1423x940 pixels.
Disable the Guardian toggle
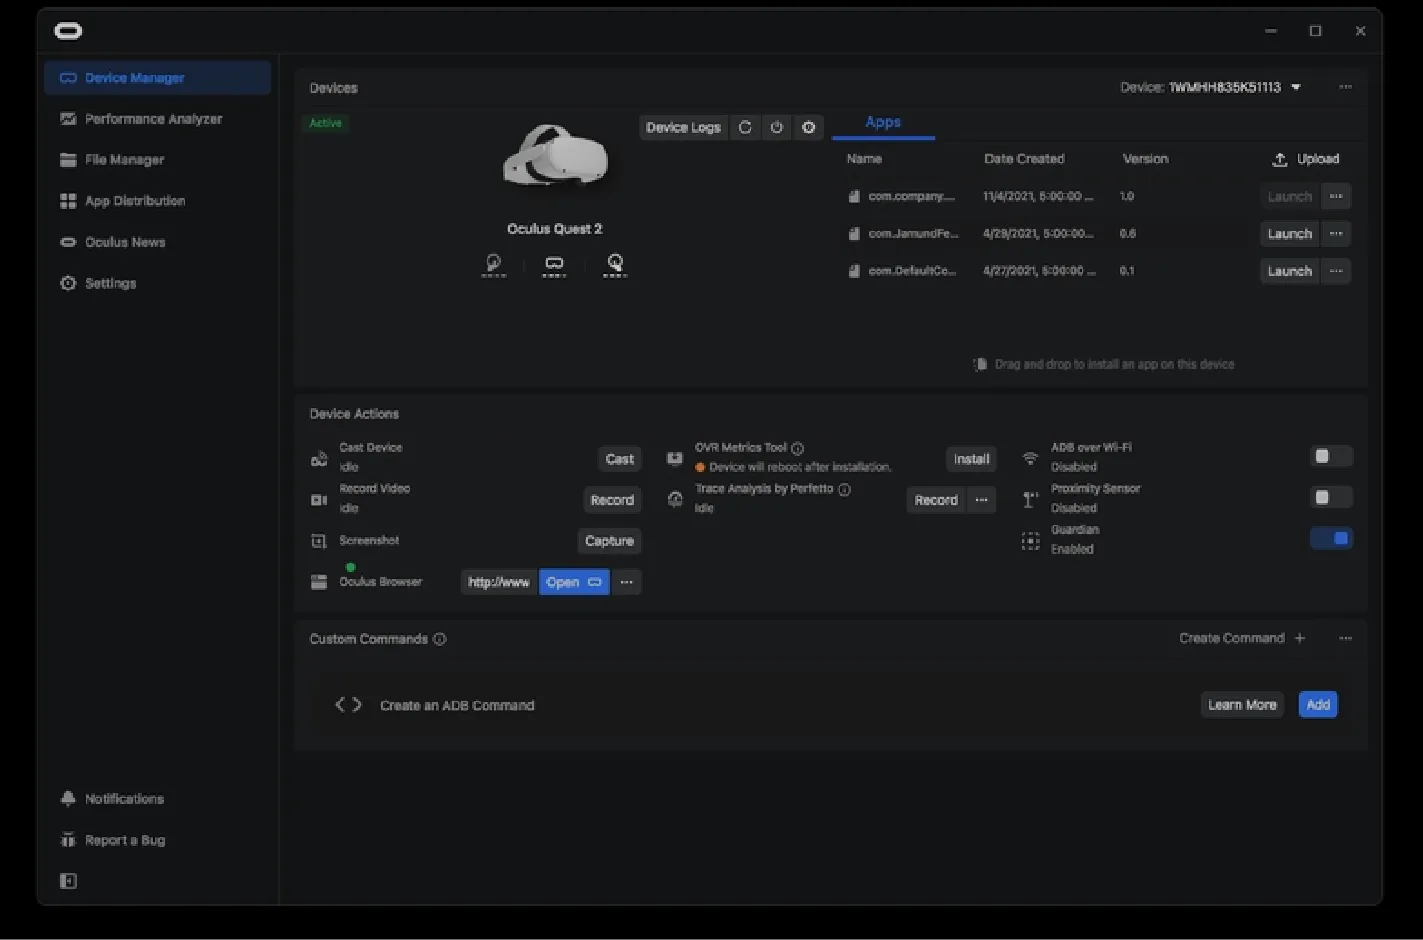coord(1331,538)
